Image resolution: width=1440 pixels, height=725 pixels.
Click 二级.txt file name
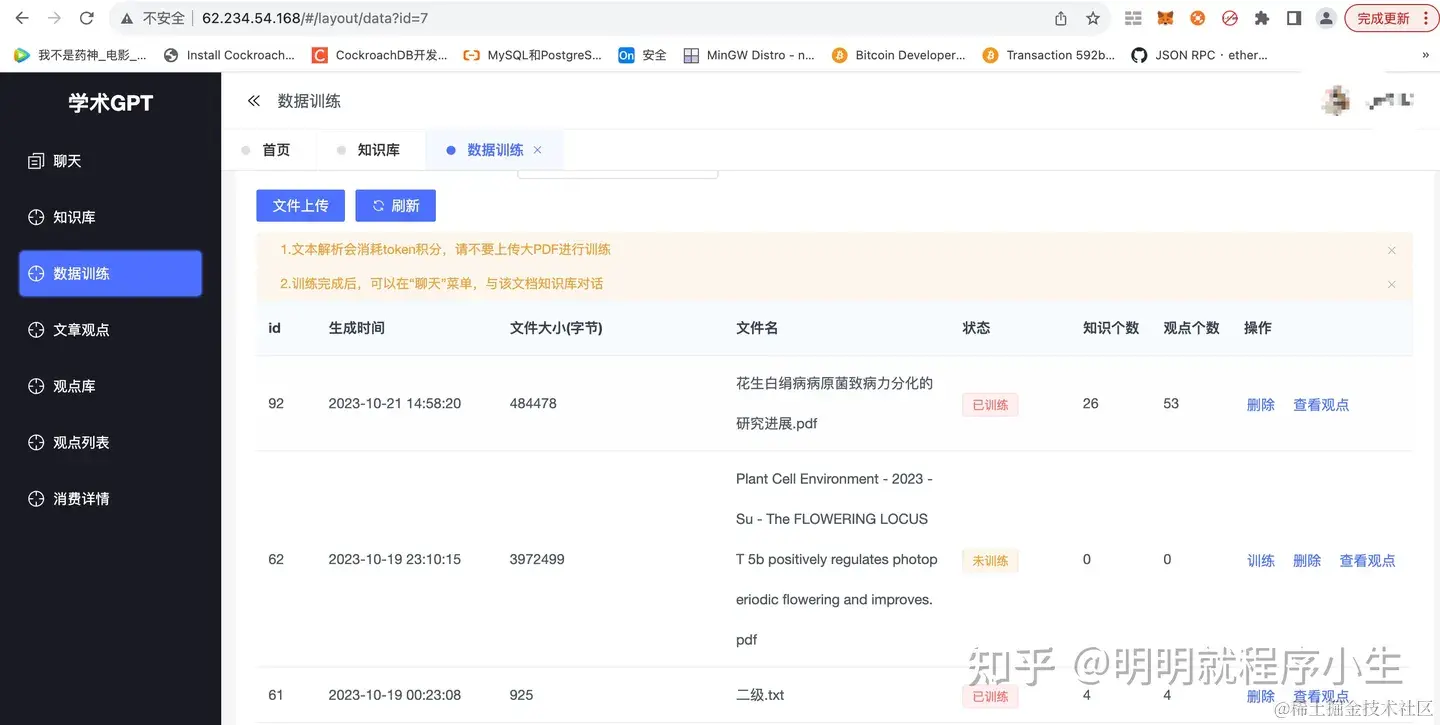(x=760, y=695)
